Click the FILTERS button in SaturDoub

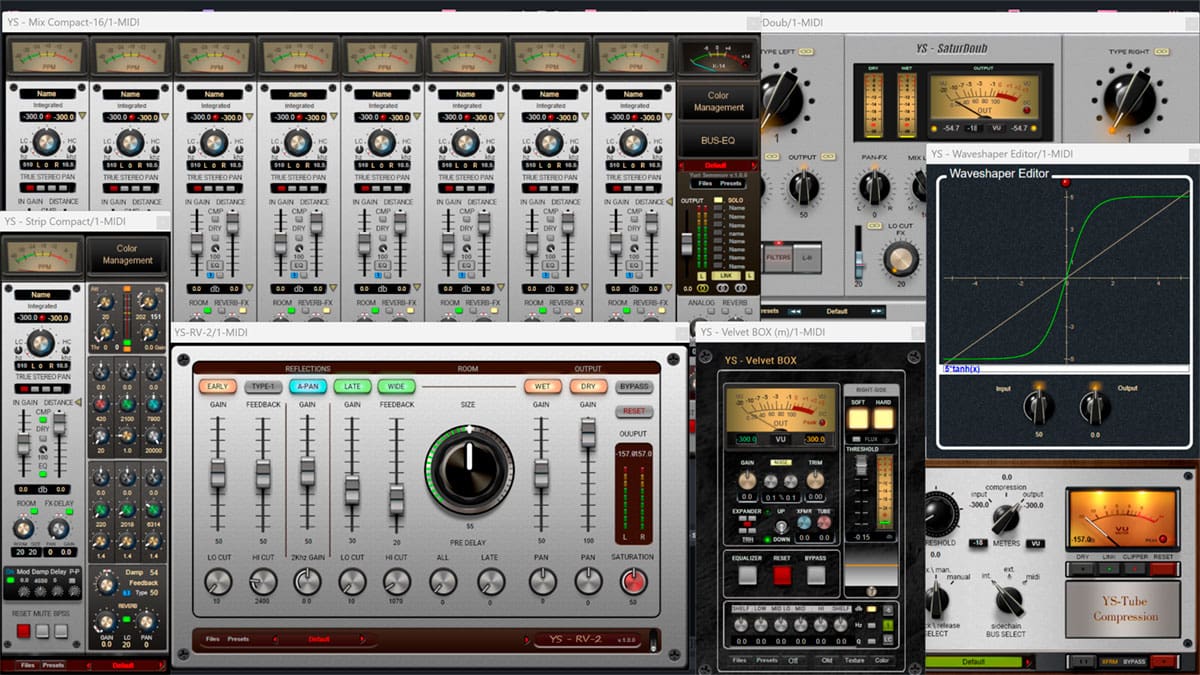[778, 257]
